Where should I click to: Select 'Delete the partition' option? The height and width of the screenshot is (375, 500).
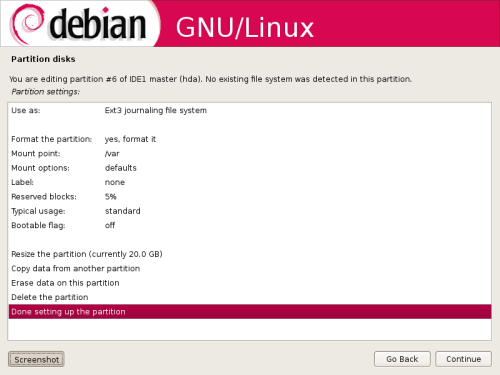[250, 297]
